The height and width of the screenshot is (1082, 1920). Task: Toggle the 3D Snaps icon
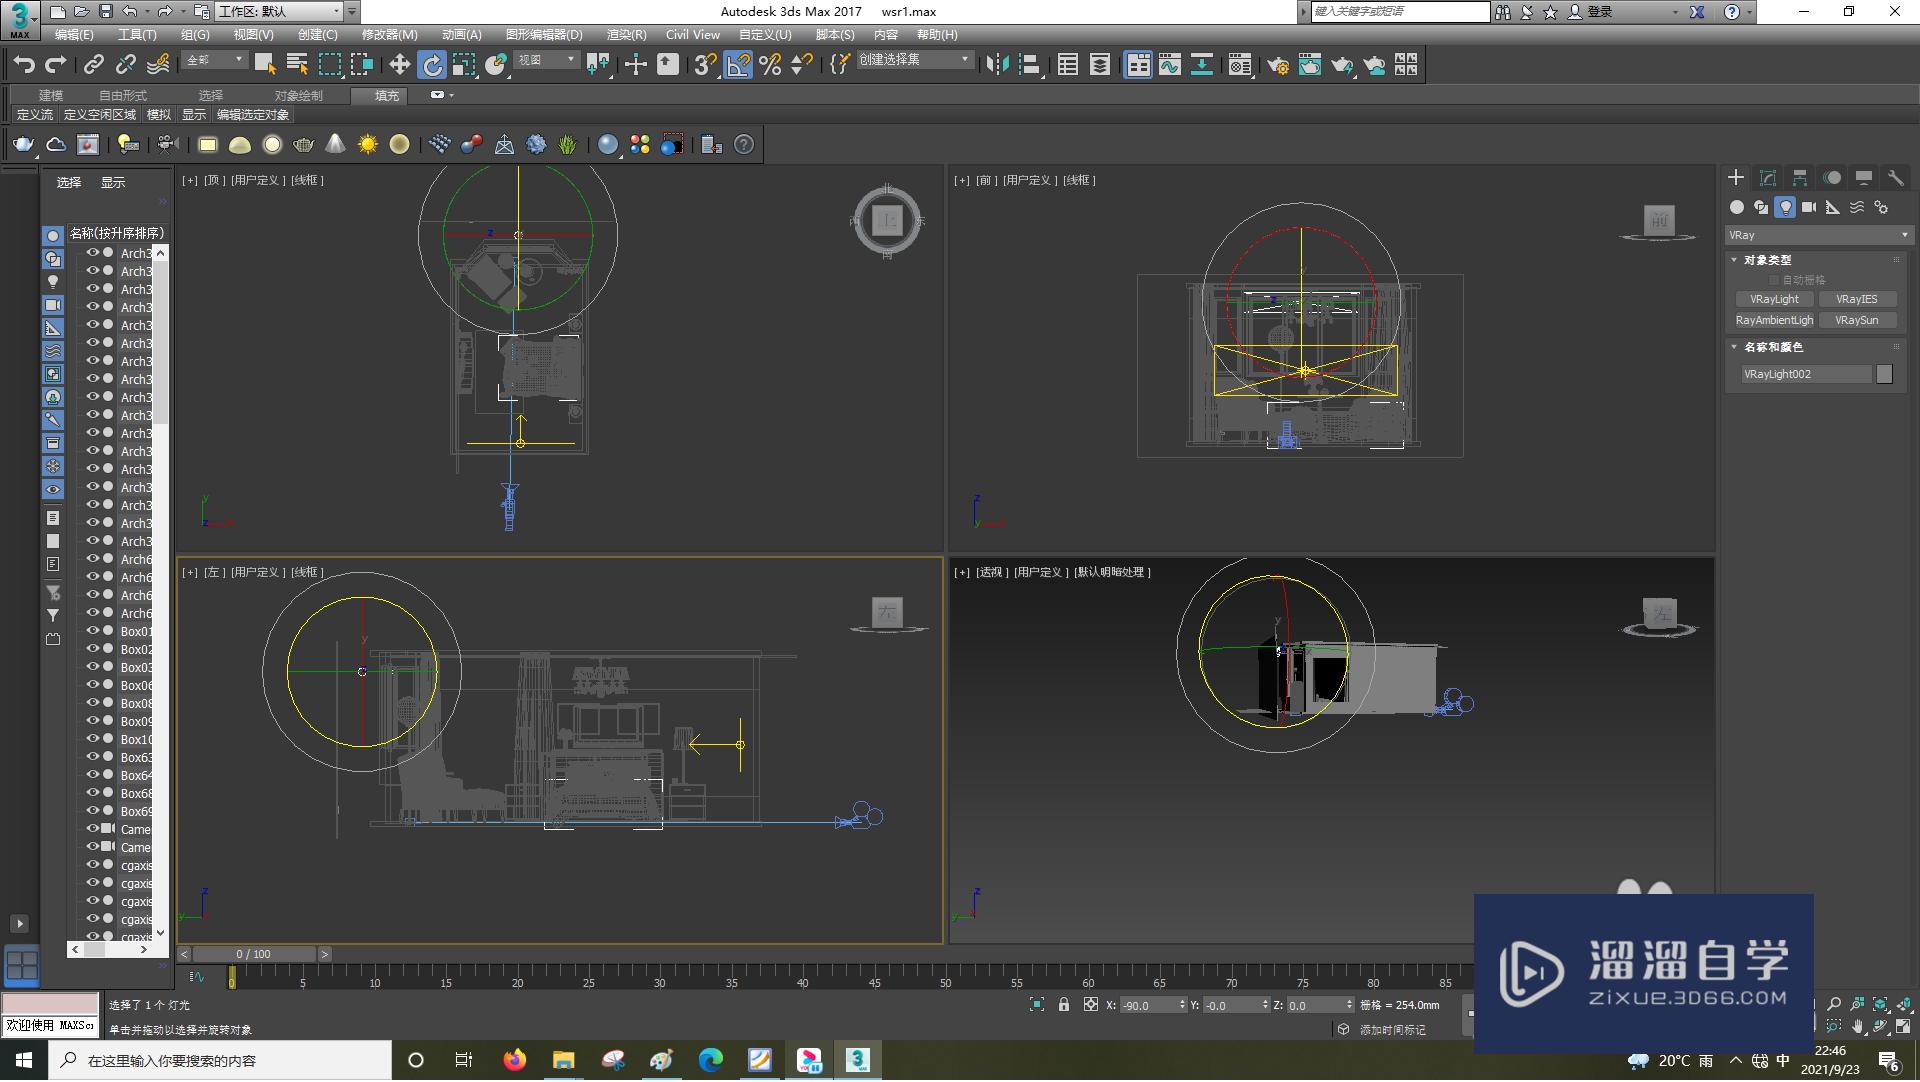pos(705,65)
